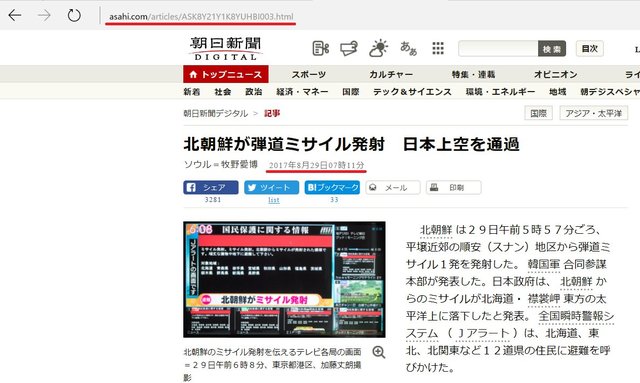Go to 政治 submenu
Screen dimensions: 640x383
tap(253, 92)
